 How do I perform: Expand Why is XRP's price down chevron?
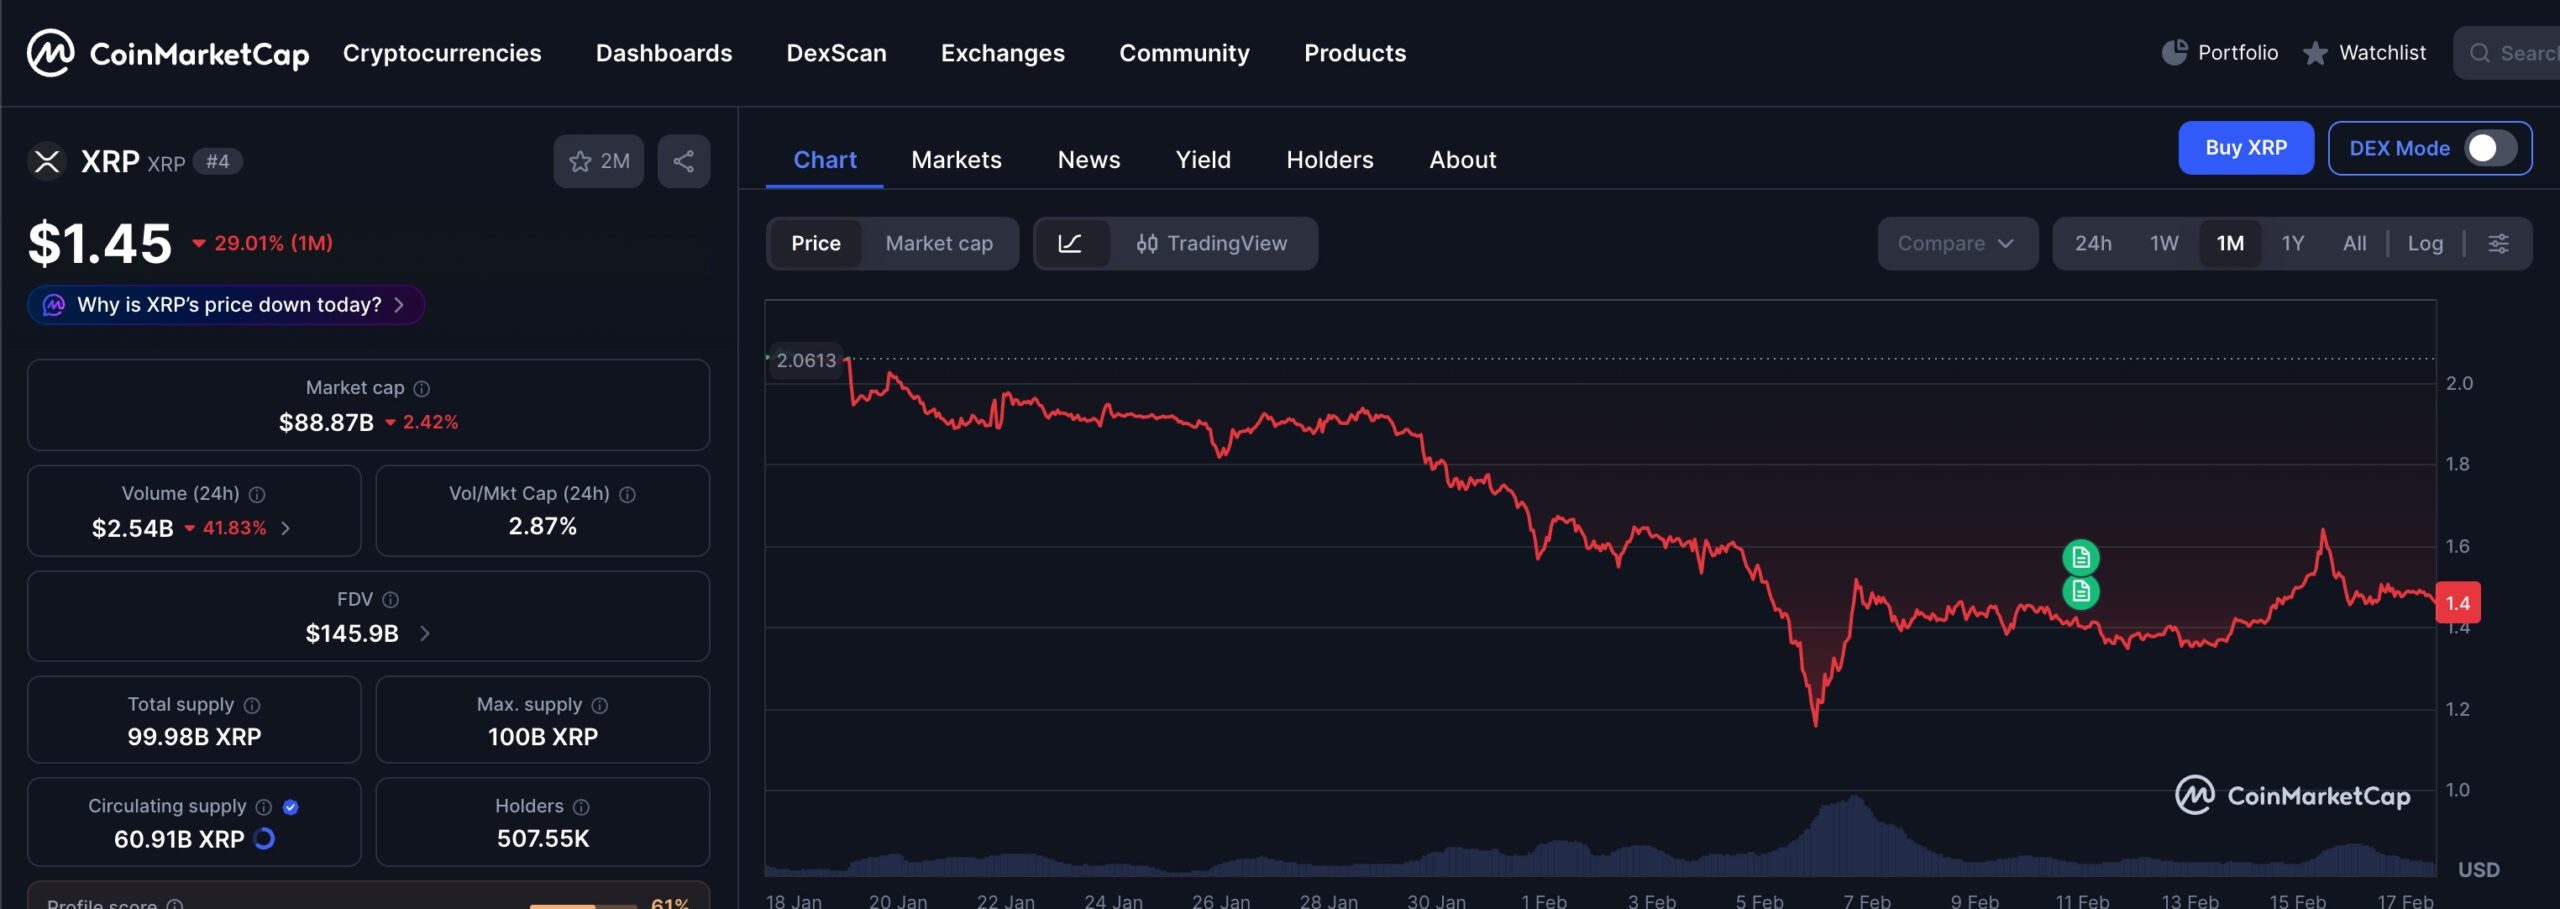tap(399, 305)
